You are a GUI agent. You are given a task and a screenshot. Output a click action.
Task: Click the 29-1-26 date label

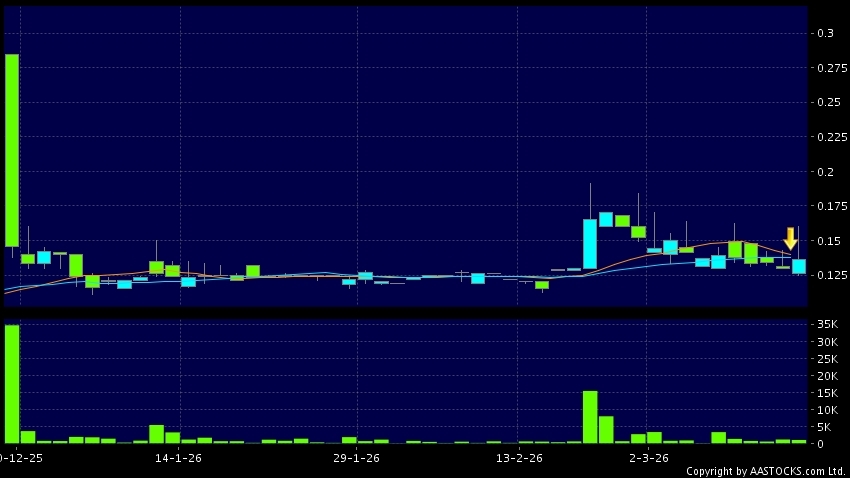pyautogui.click(x=356, y=458)
